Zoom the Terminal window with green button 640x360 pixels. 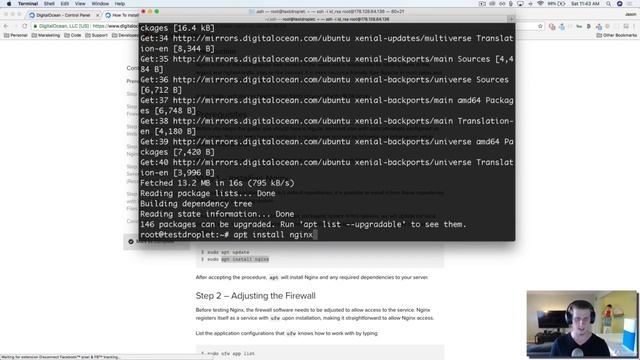157,12
